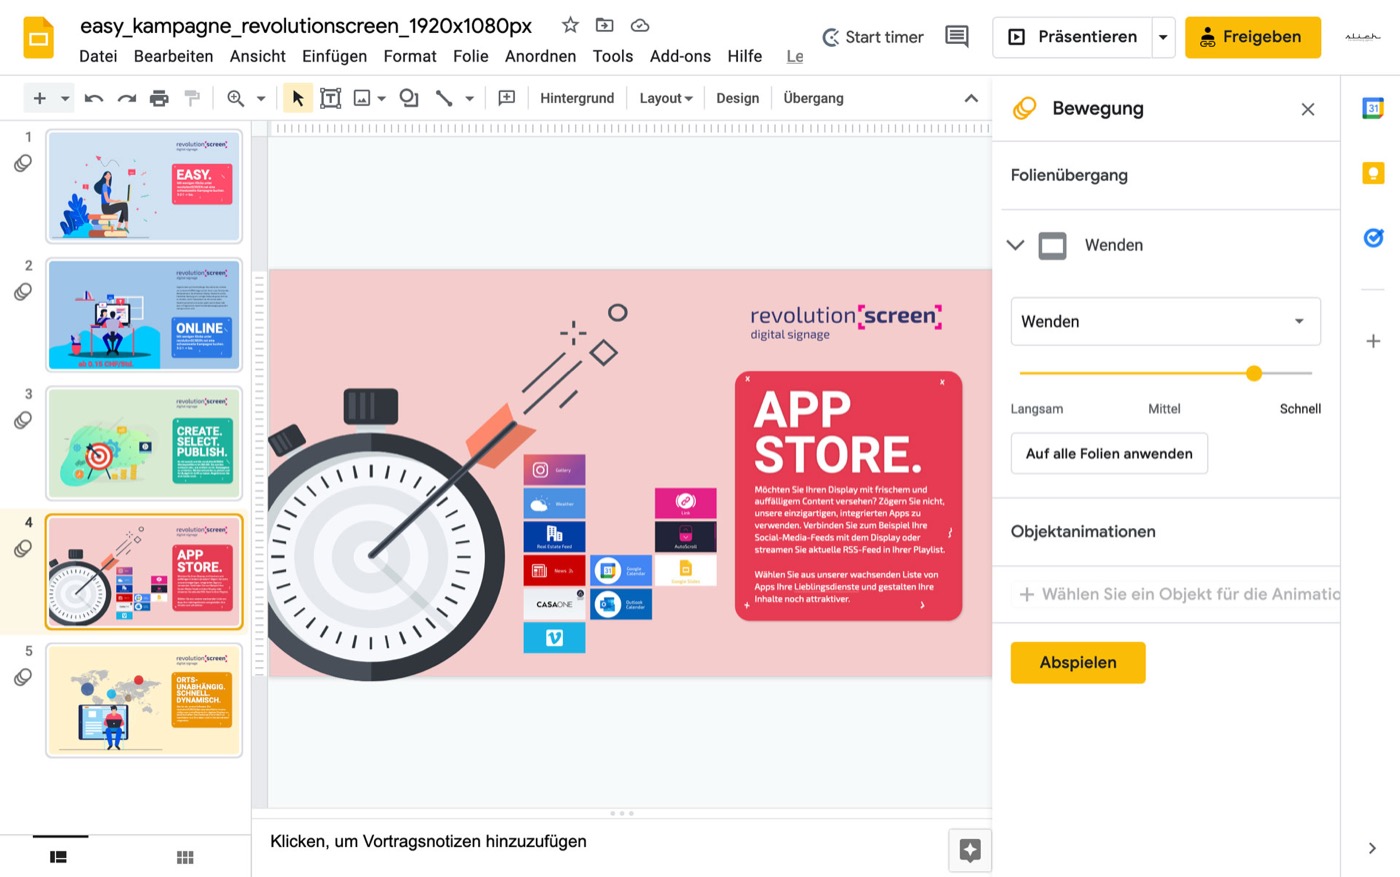Image resolution: width=1400 pixels, height=877 pixels.
Task: Click the presentation title to rename
Action: pyautogui.click(x=306, y=25)
